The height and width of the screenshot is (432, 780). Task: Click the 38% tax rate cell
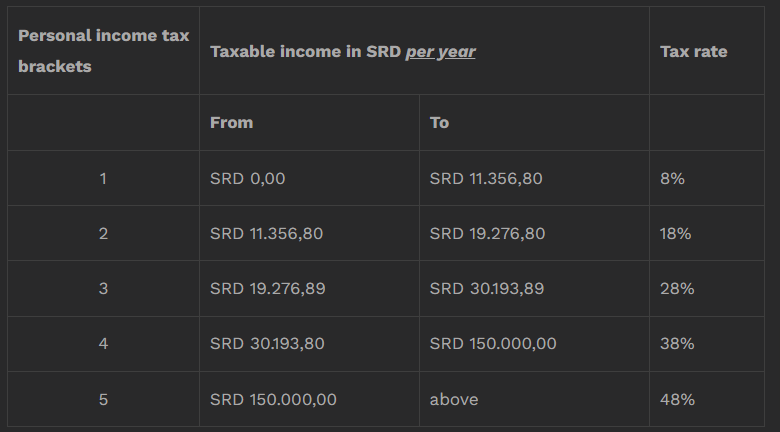tap(707, 344)
